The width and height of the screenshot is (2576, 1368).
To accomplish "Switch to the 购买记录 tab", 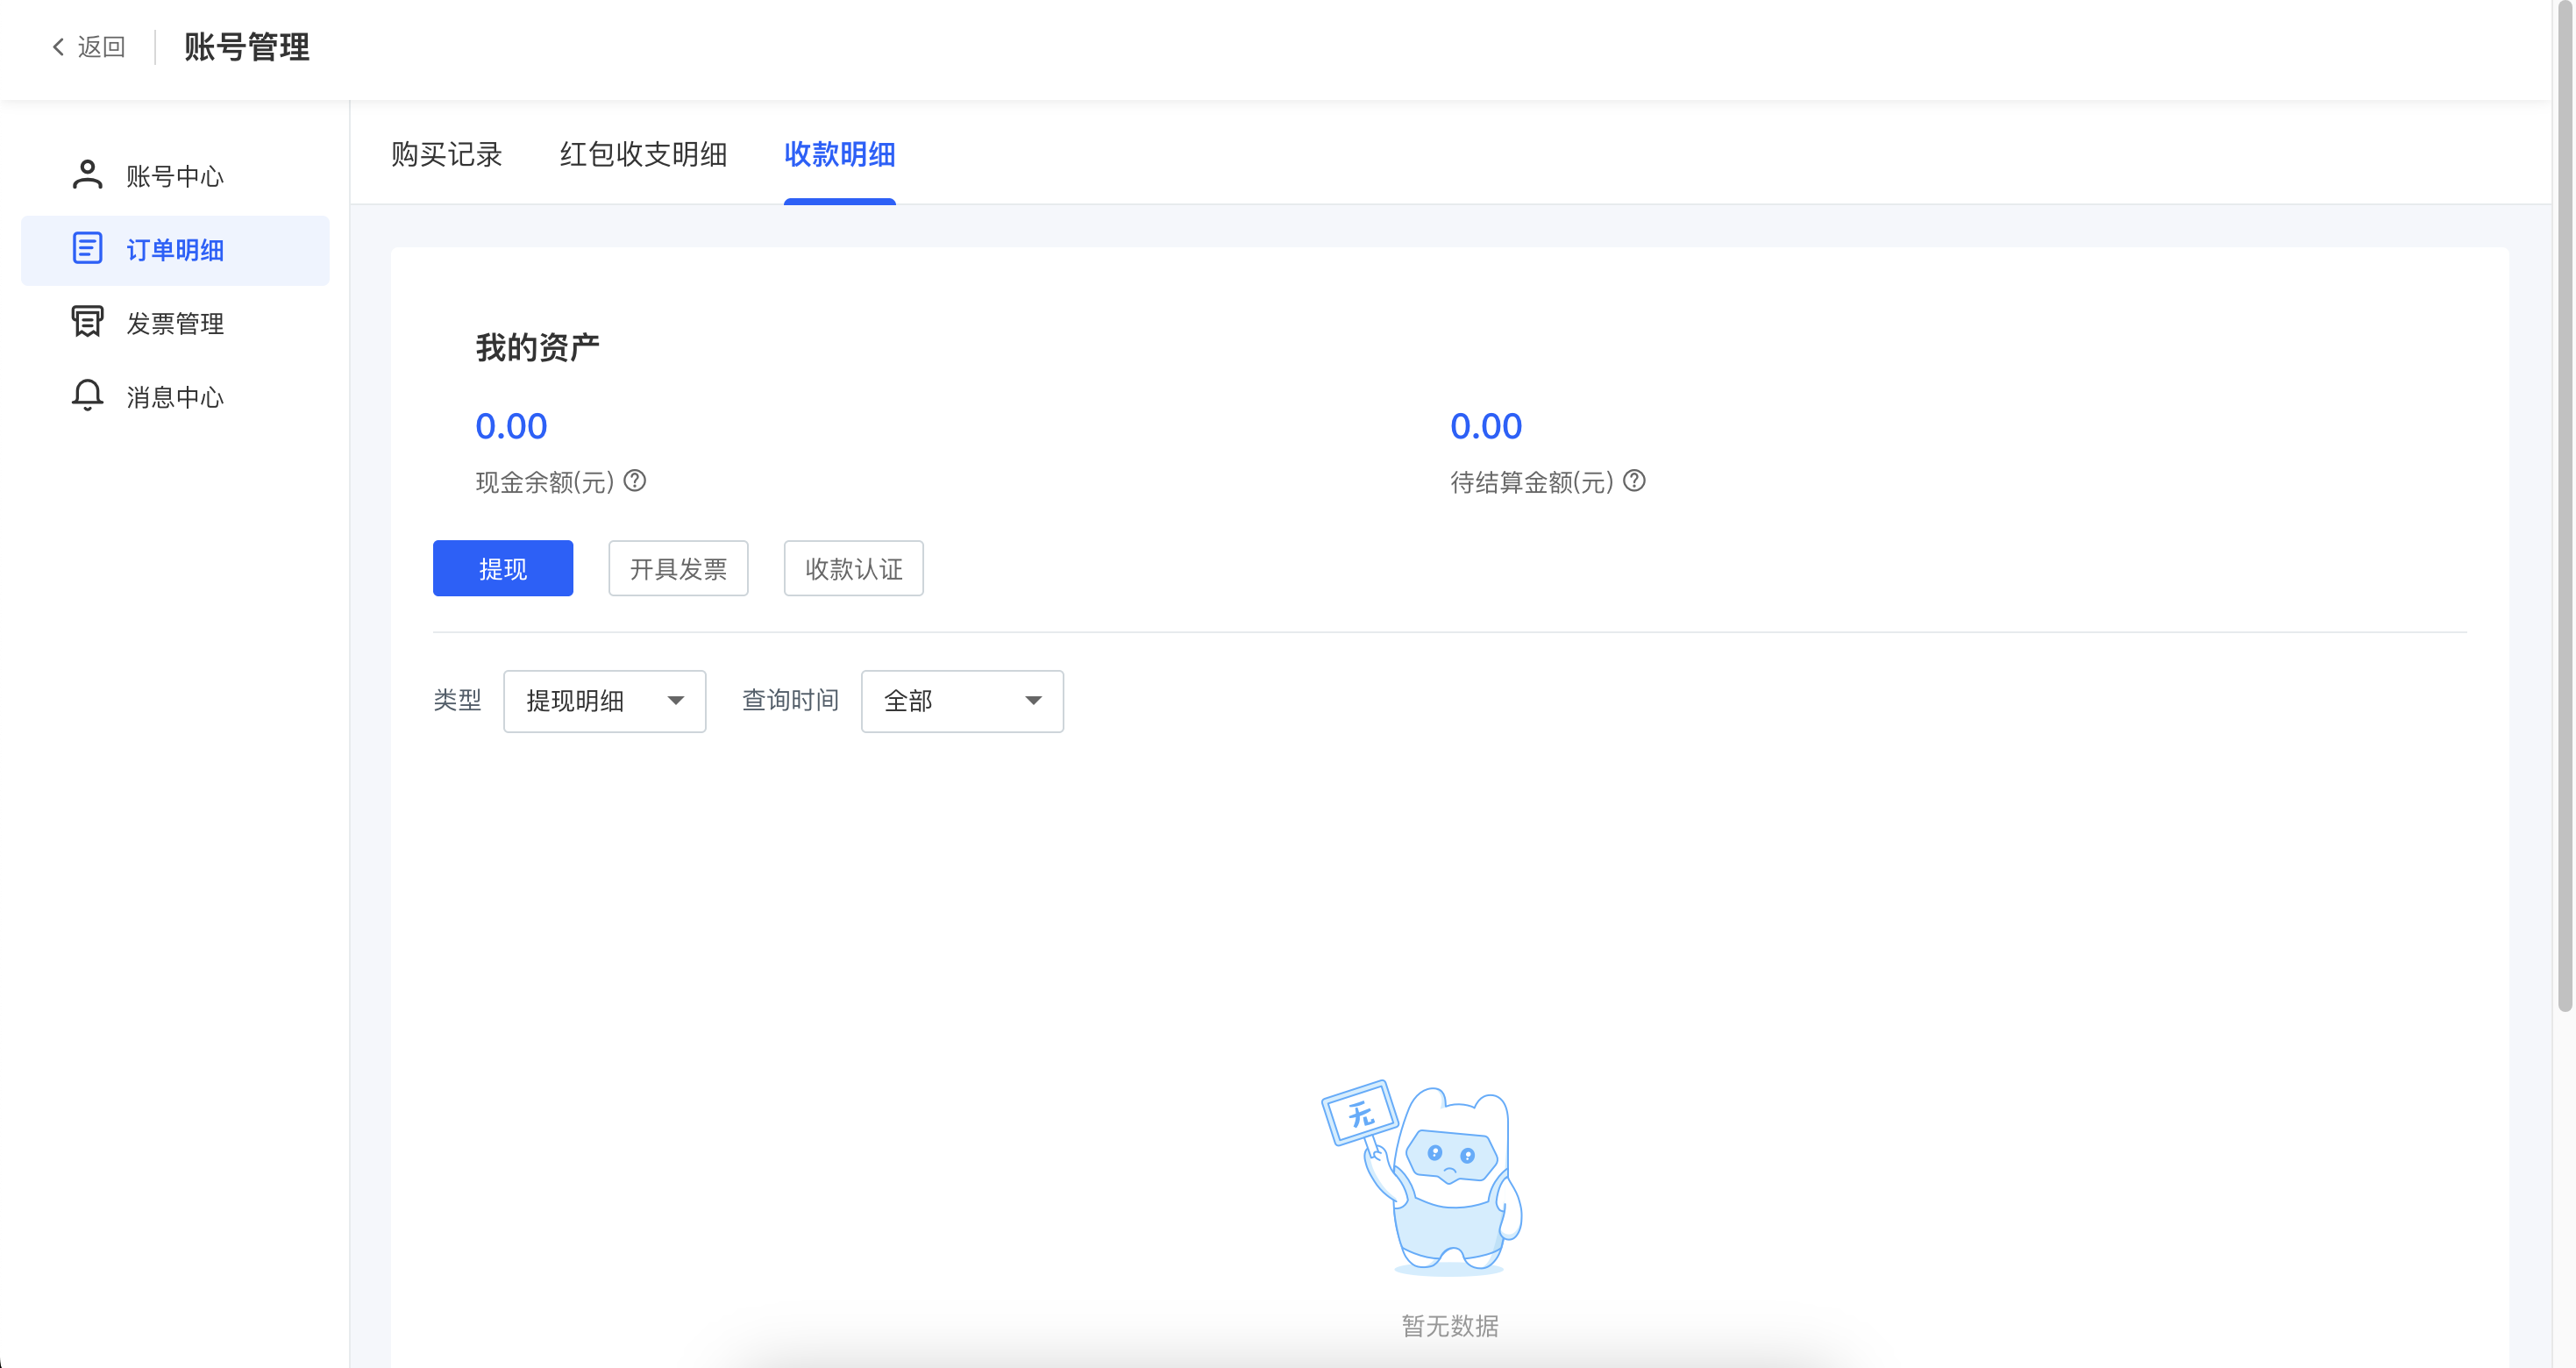I will tap(446, 155).
